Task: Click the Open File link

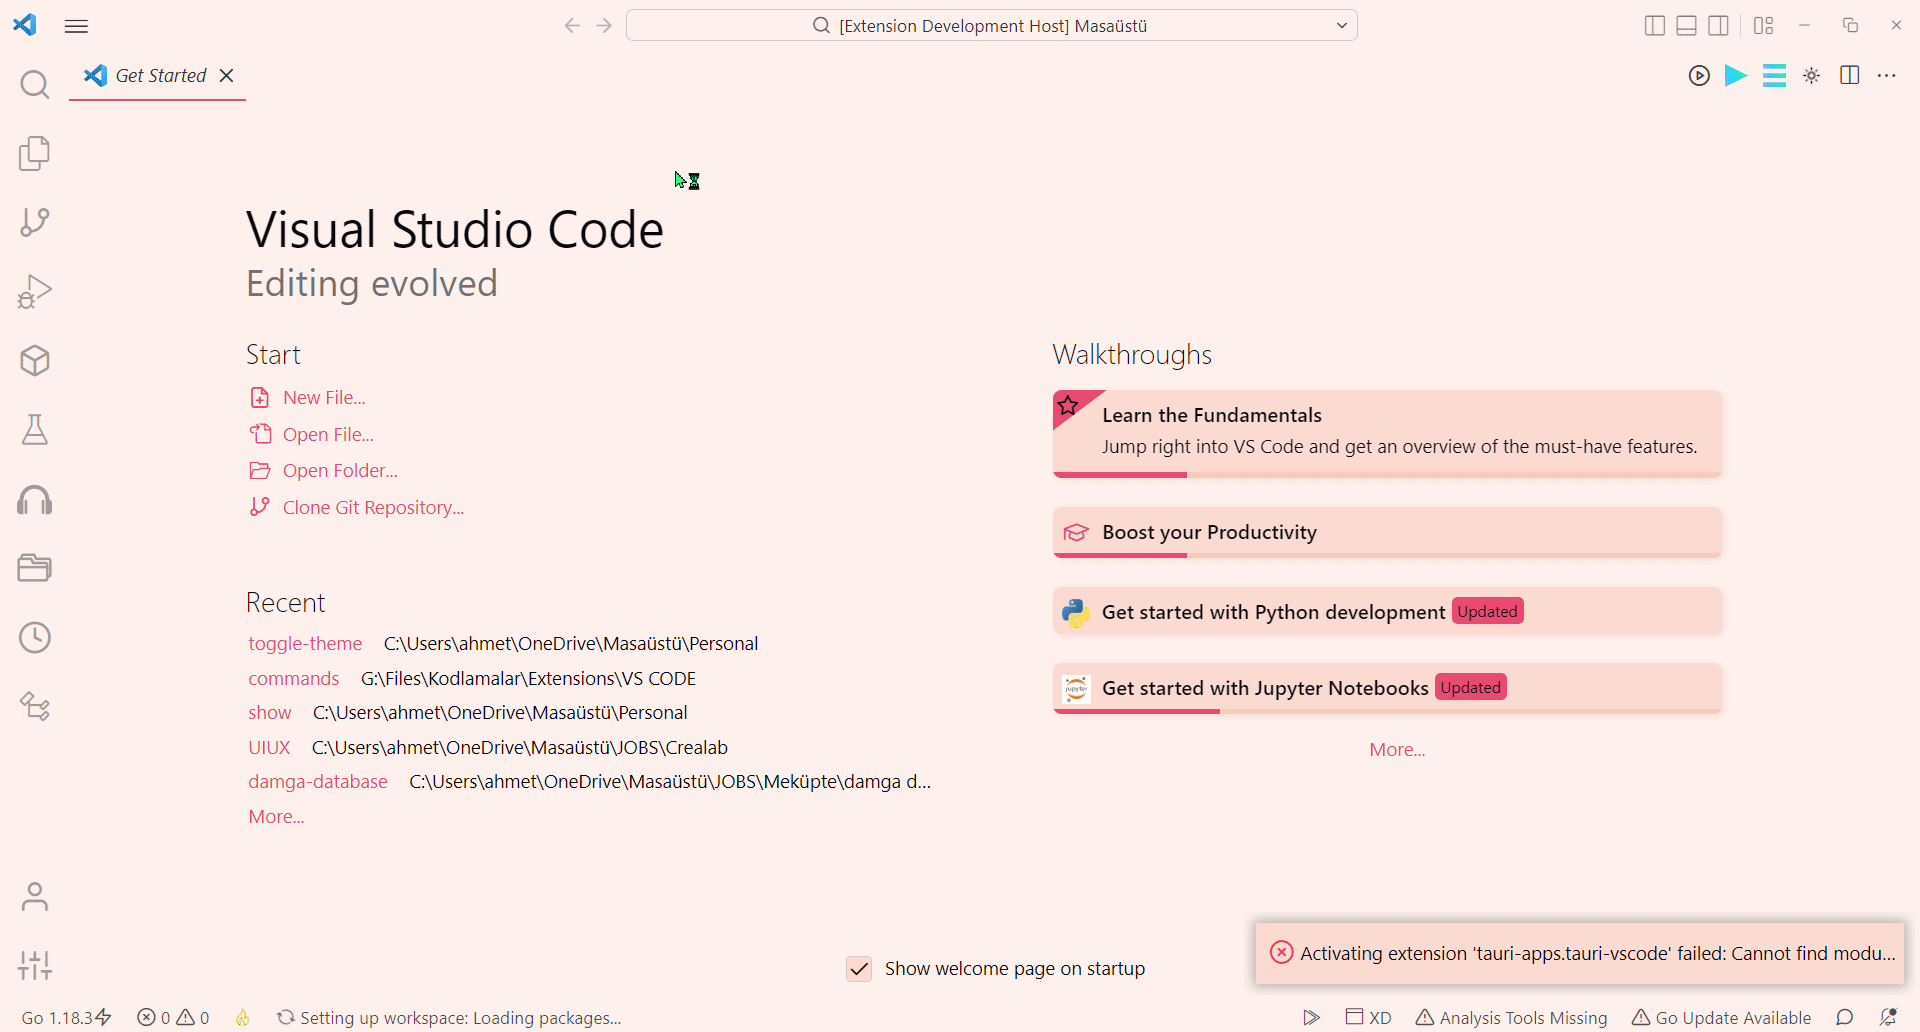Action: tap(328, 435)
